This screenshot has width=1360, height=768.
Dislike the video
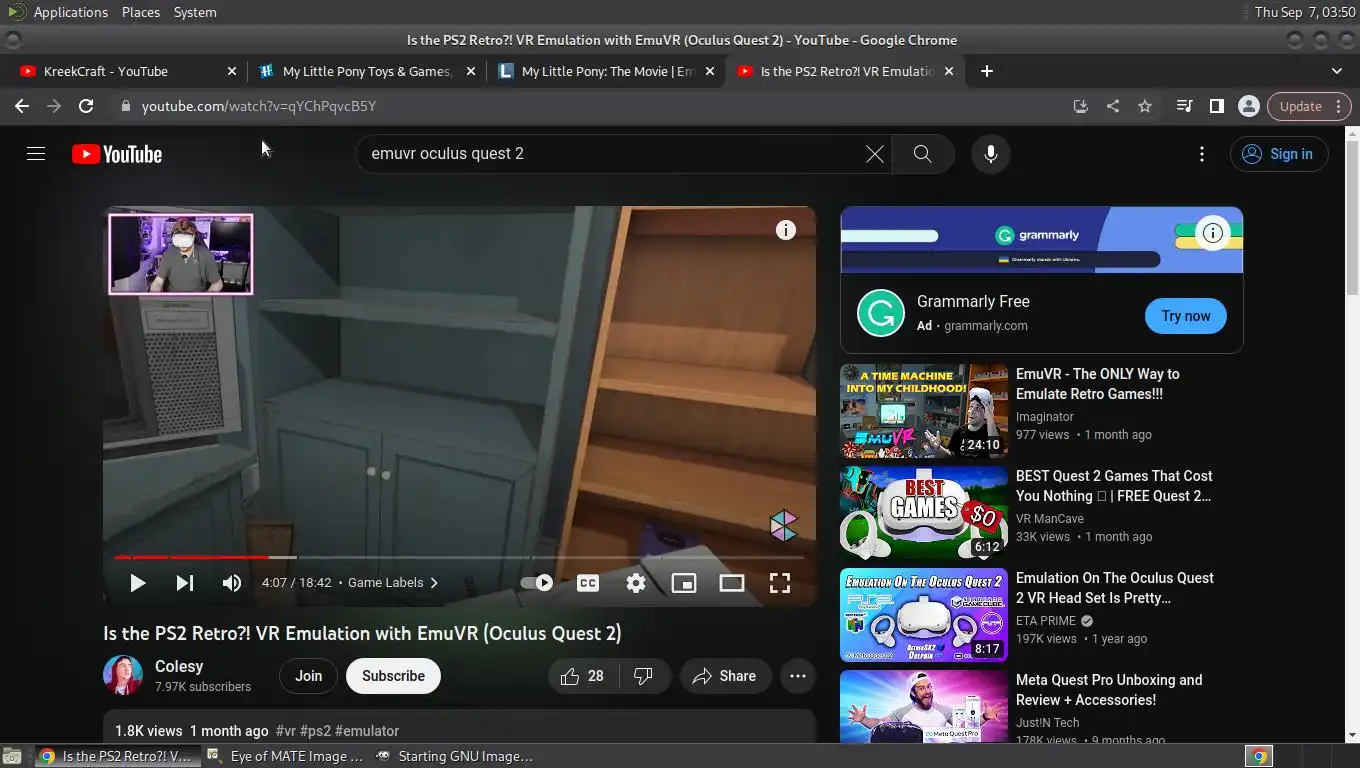[x=643, y=676]
